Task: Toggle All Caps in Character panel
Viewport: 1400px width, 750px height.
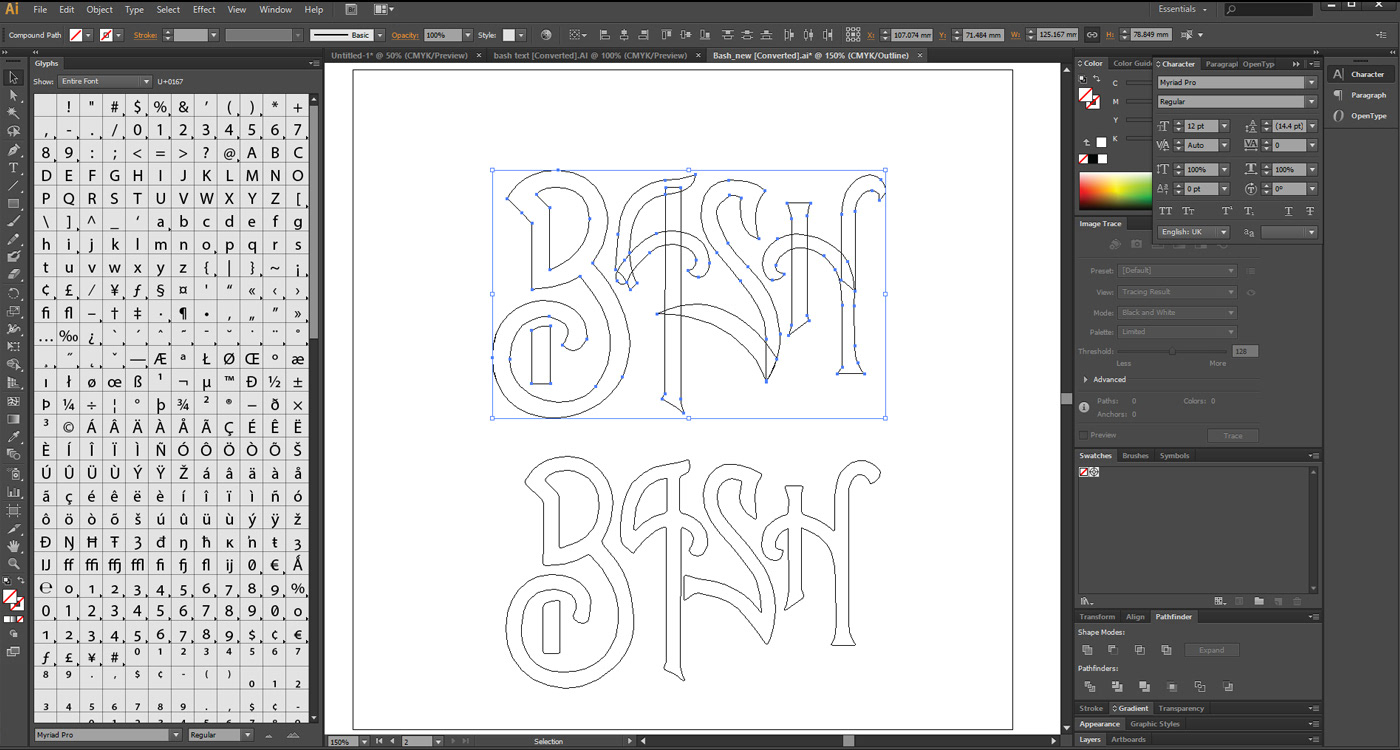Action: 1166,211
